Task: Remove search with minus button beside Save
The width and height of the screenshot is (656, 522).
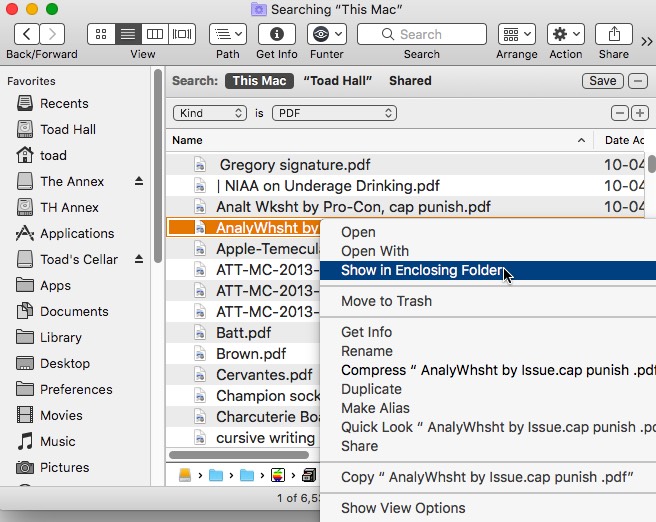Action: click(x=638, y=81)
